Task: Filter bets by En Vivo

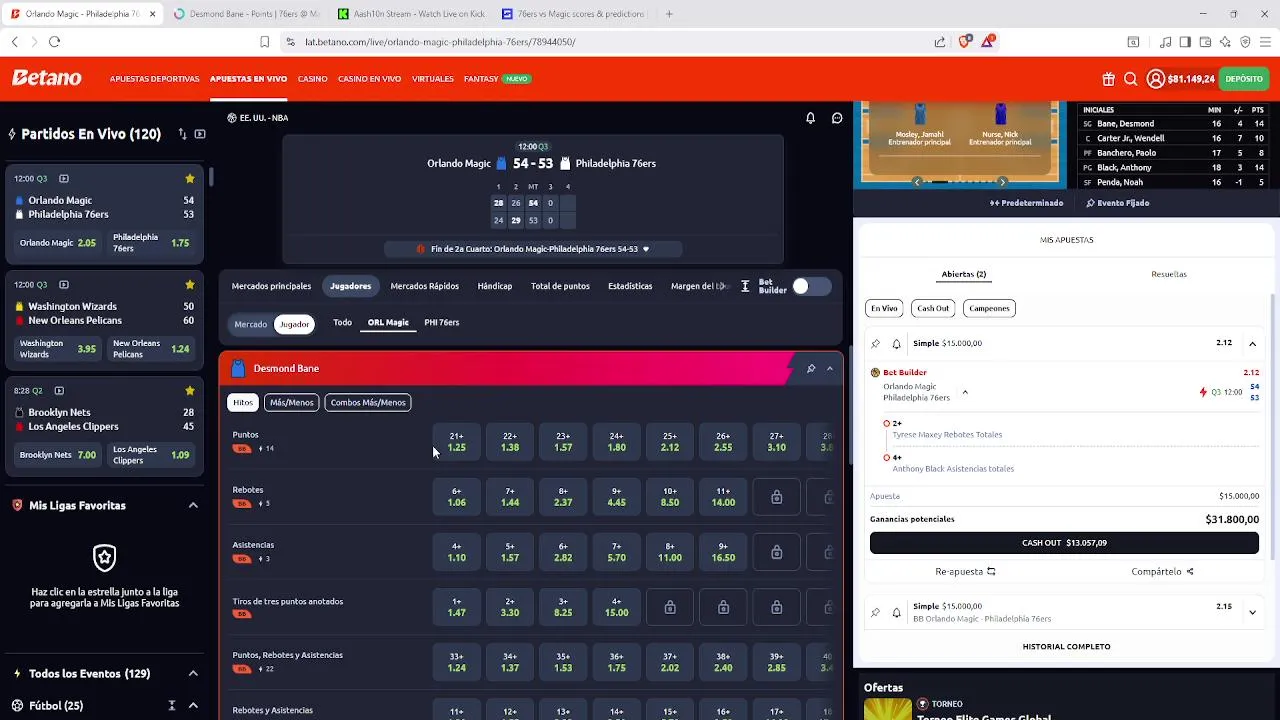Action: pos(884,308)
